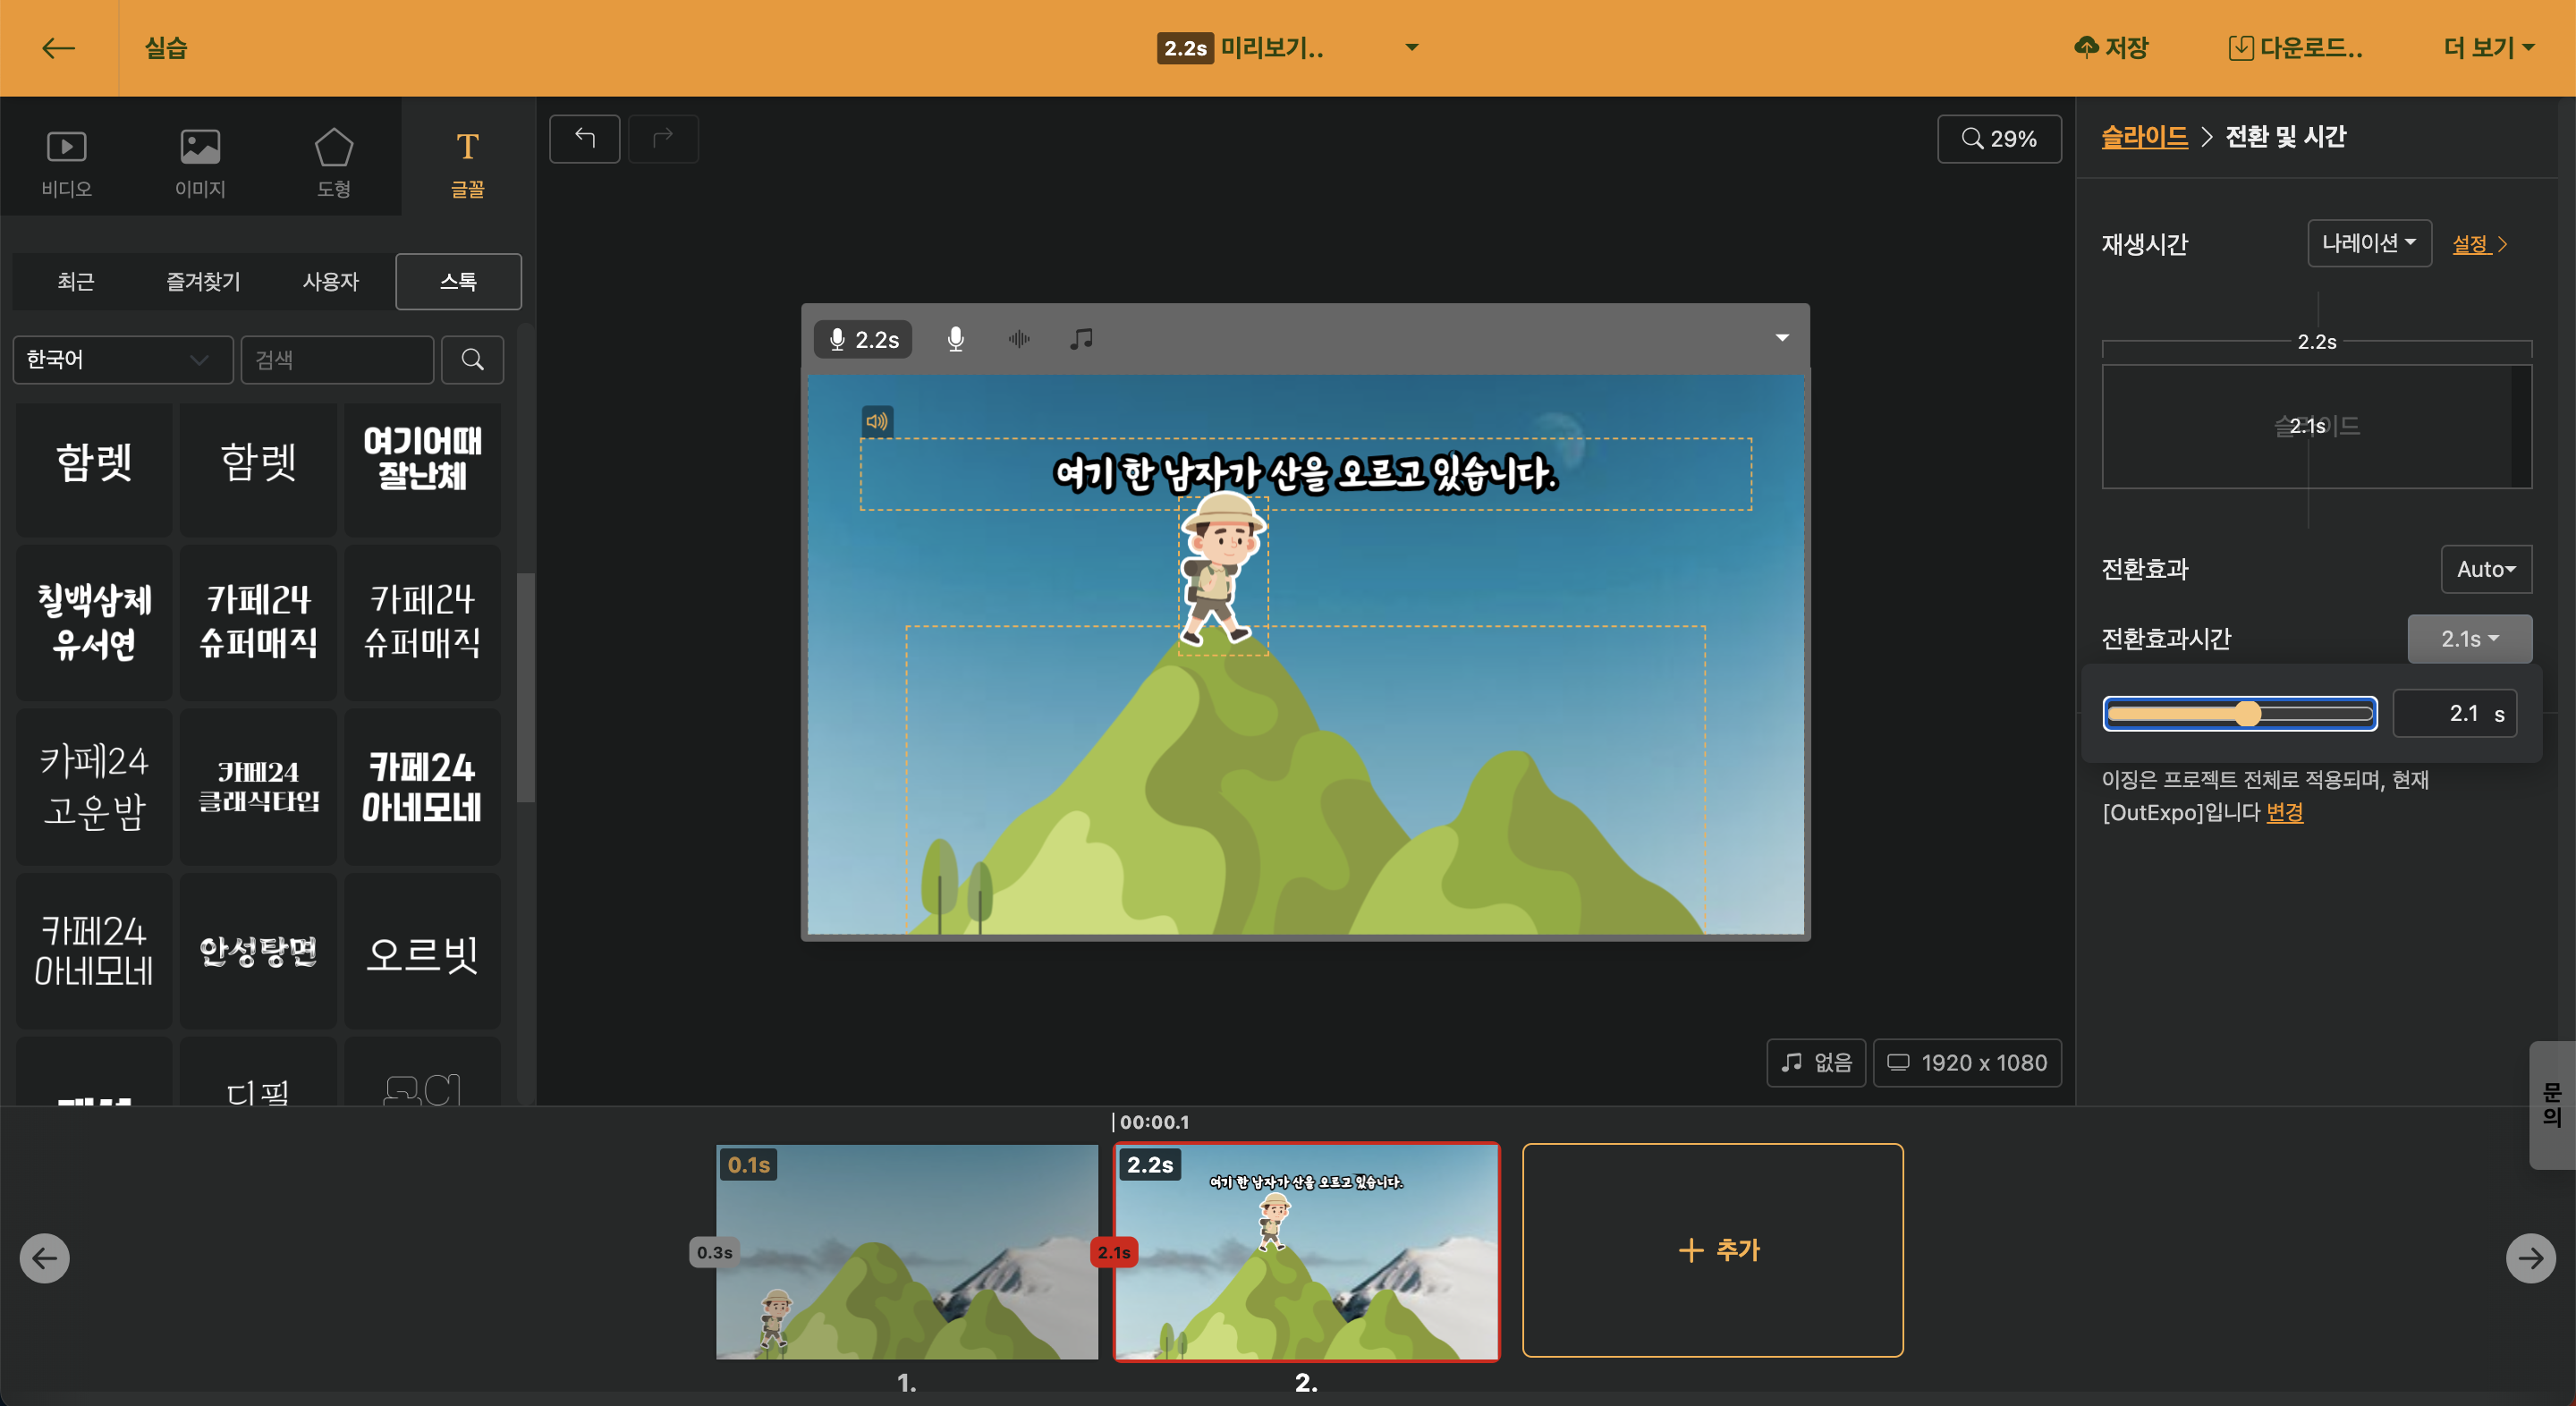Click the undo arrow icon
Viewport: 2576px width, 1406px height.
pos(585,138)
